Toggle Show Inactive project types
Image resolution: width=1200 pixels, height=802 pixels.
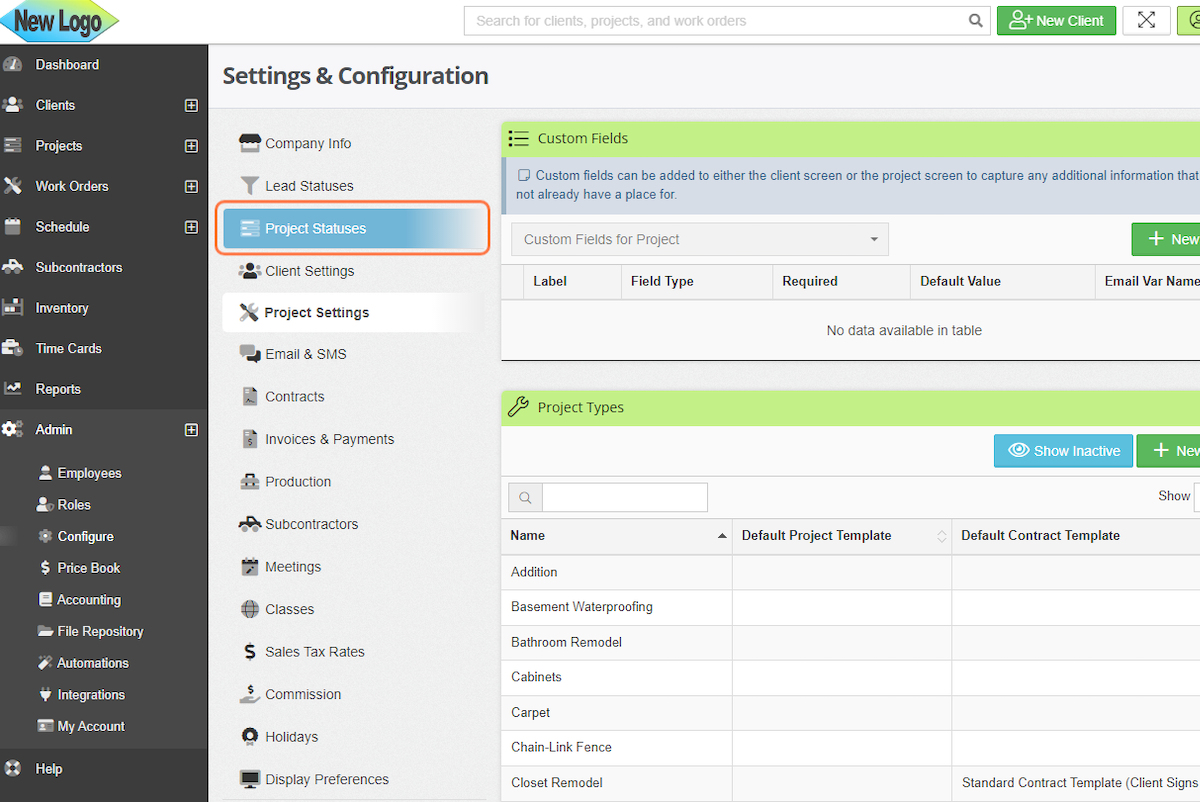(1063, 450)
